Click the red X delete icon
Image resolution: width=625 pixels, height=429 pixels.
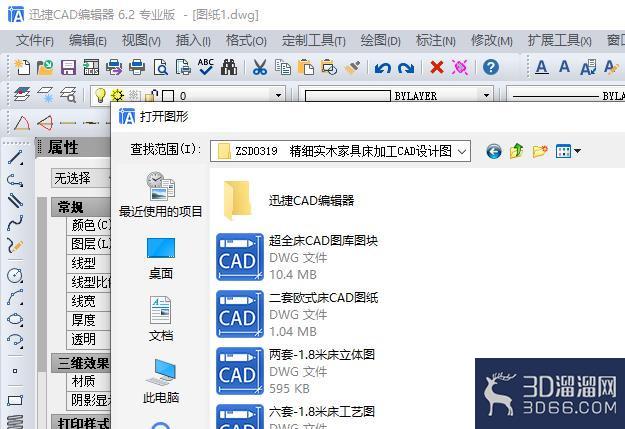click(x=437, y=67)
